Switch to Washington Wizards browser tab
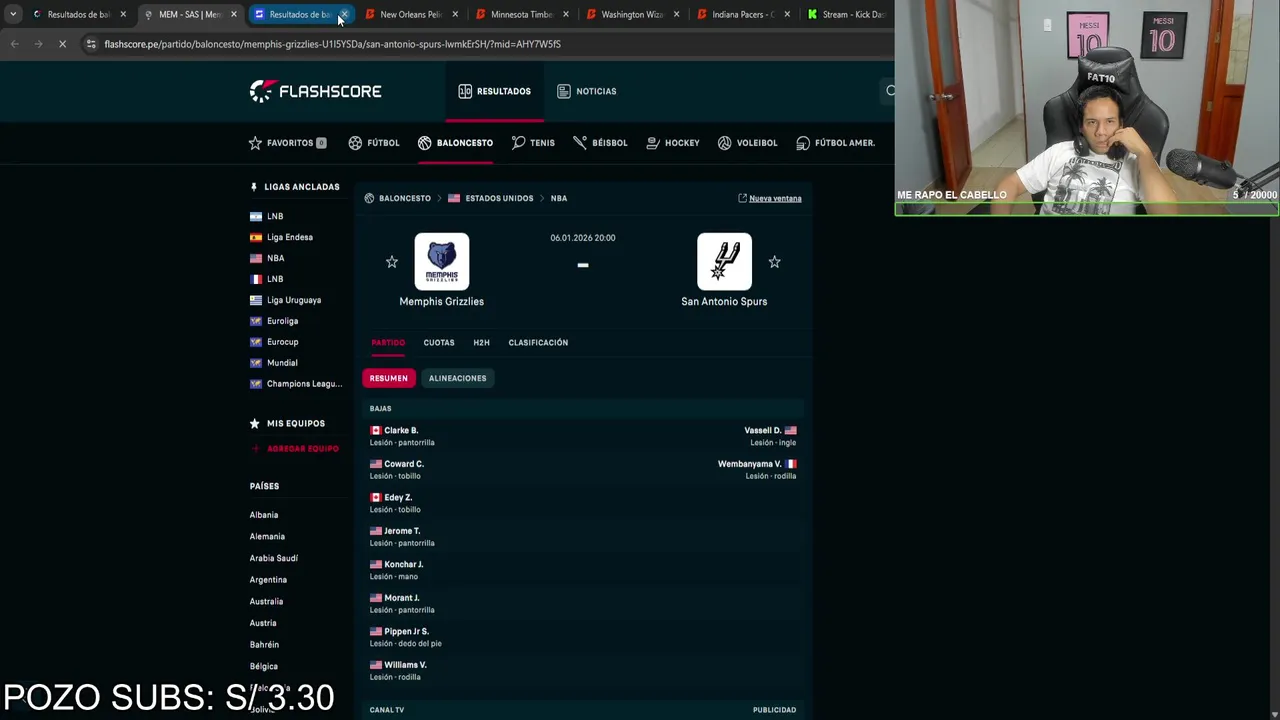1280x720 pixels. (632, 14)
